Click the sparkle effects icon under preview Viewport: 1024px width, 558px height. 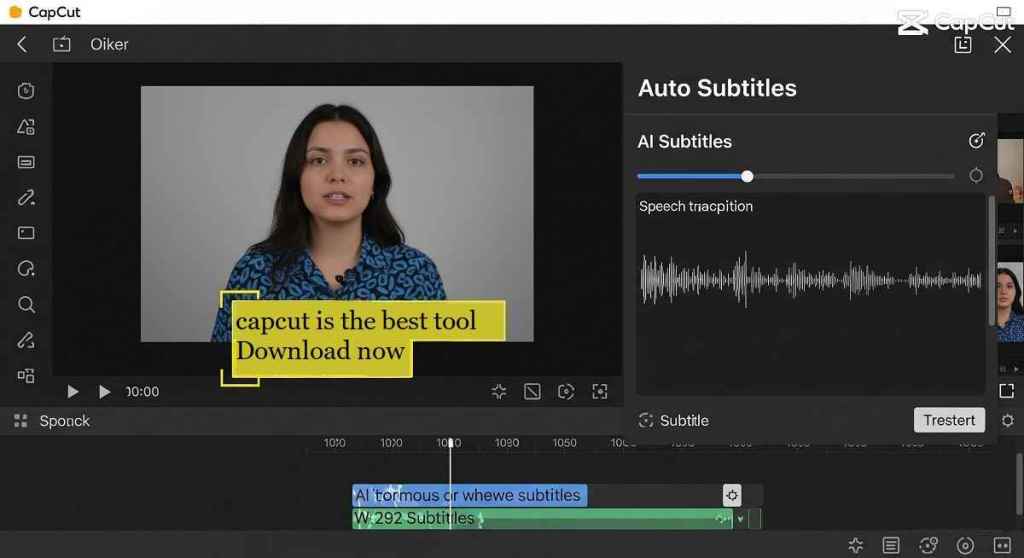click(x=499, y=391)
